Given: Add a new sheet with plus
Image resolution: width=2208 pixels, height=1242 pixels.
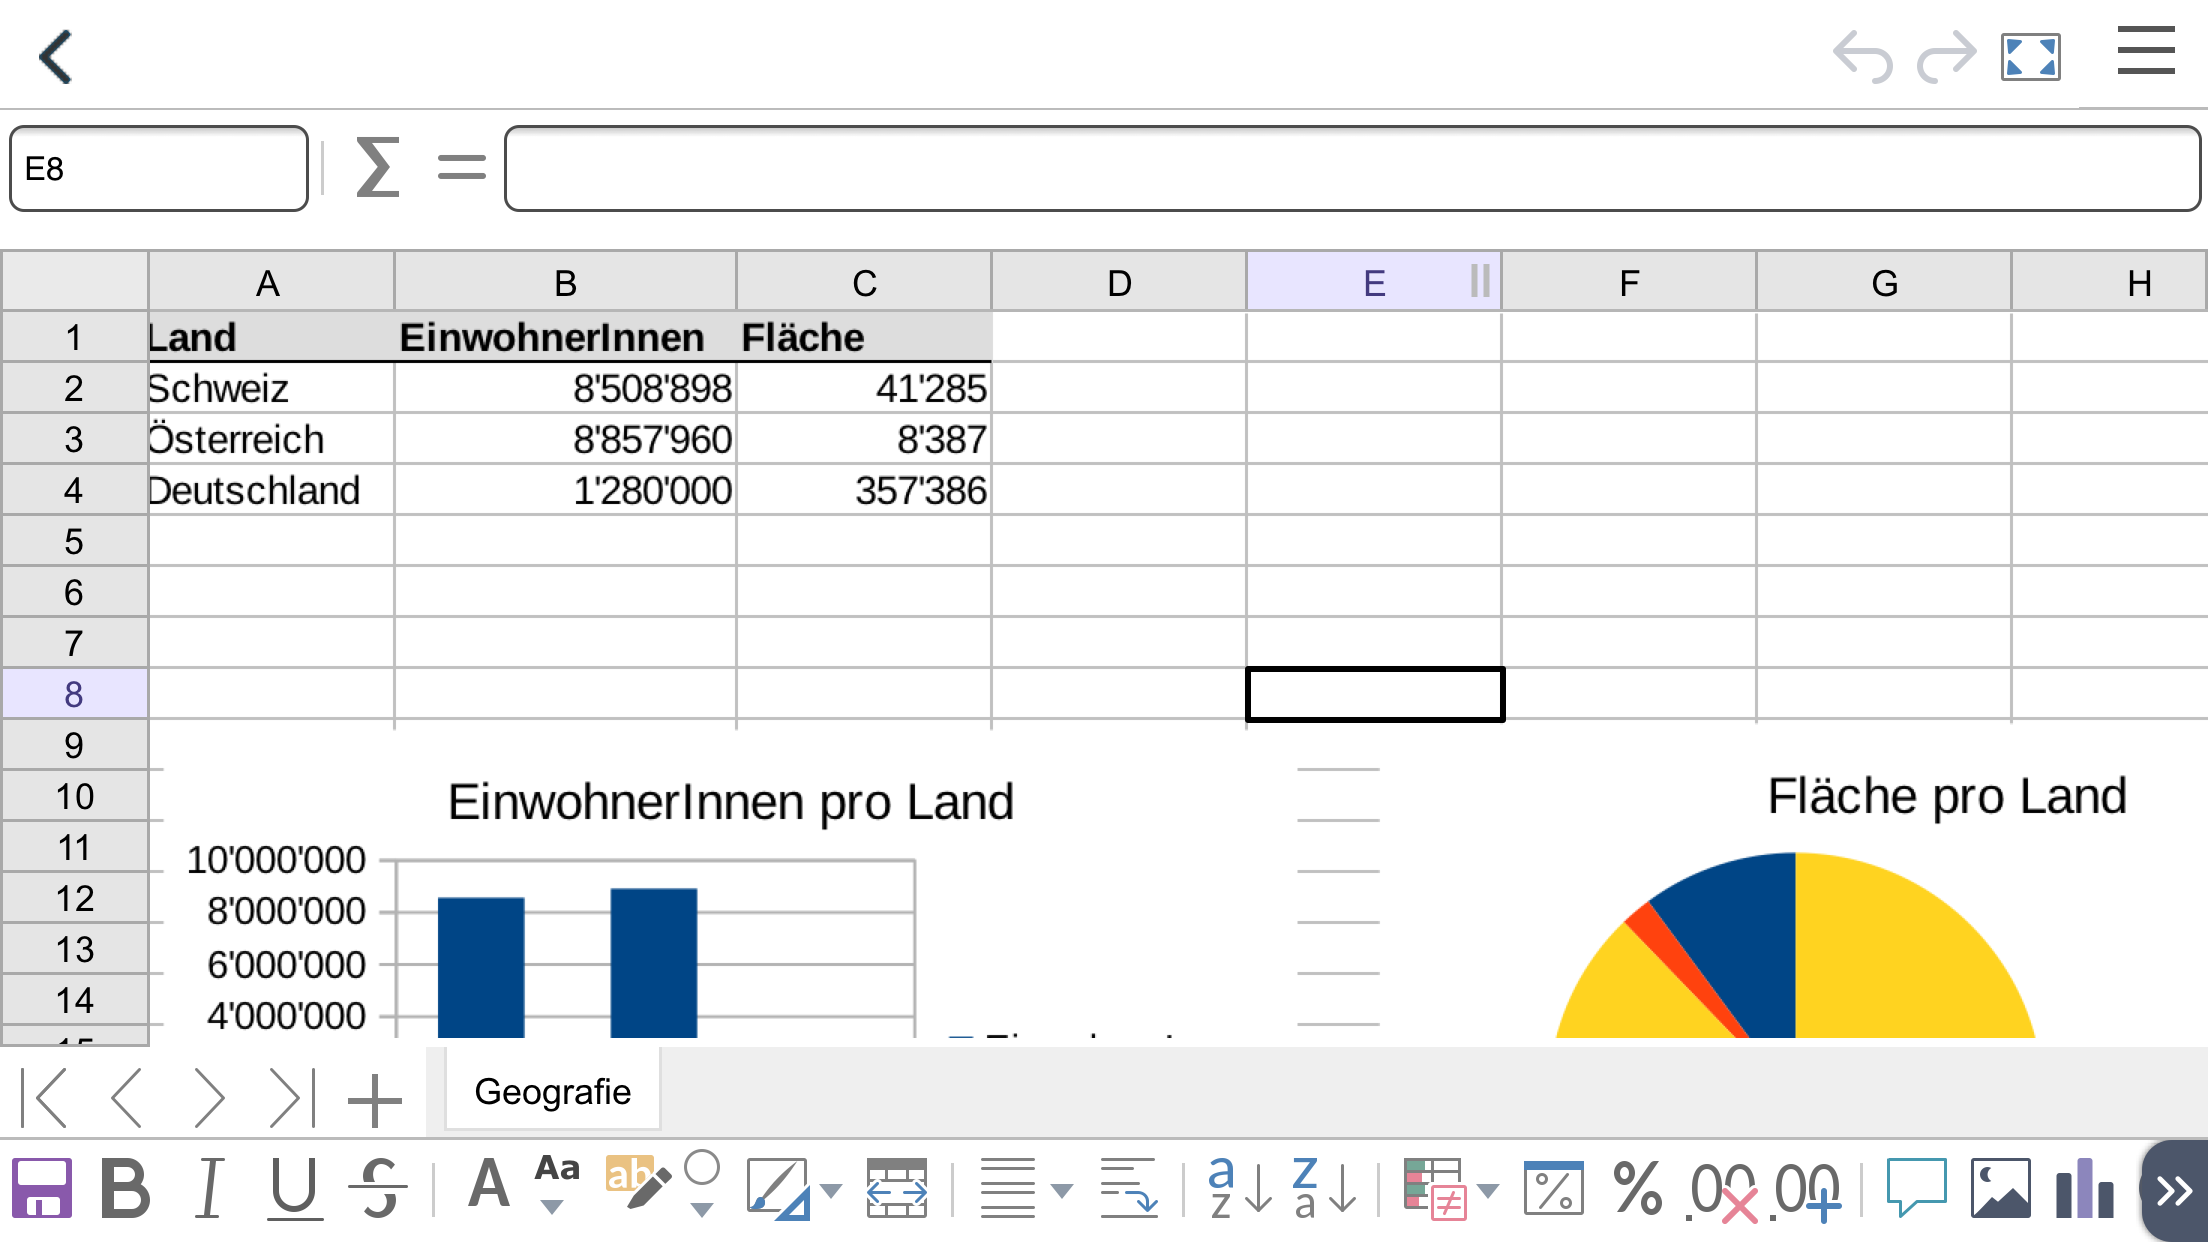Looking at the screenshot, I should click(374, 1100).
